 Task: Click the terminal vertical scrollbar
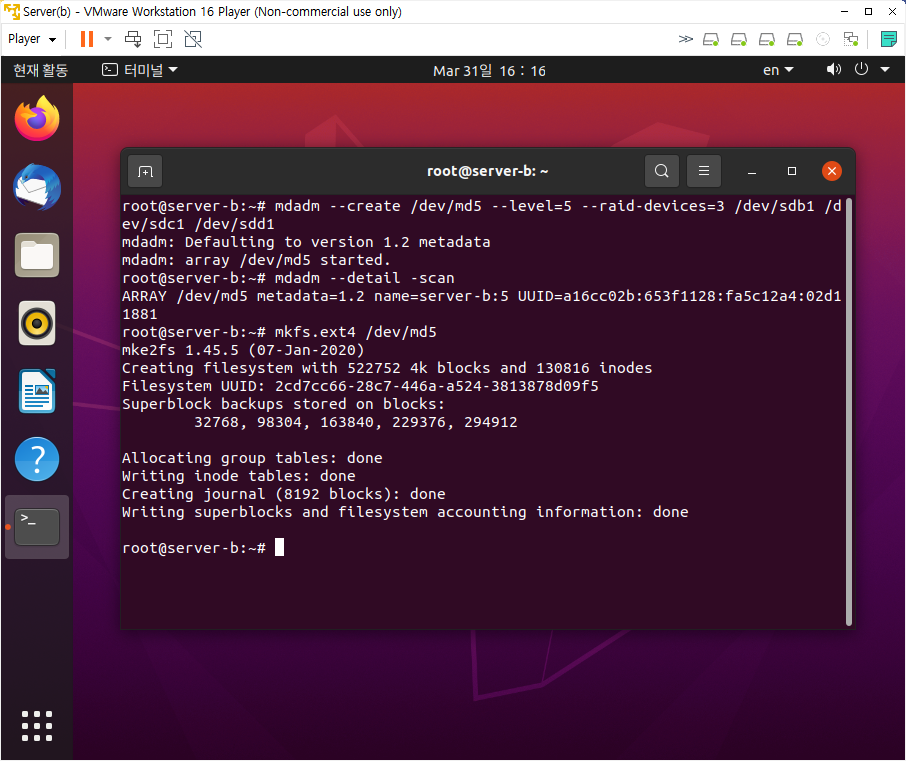point(849,411)
